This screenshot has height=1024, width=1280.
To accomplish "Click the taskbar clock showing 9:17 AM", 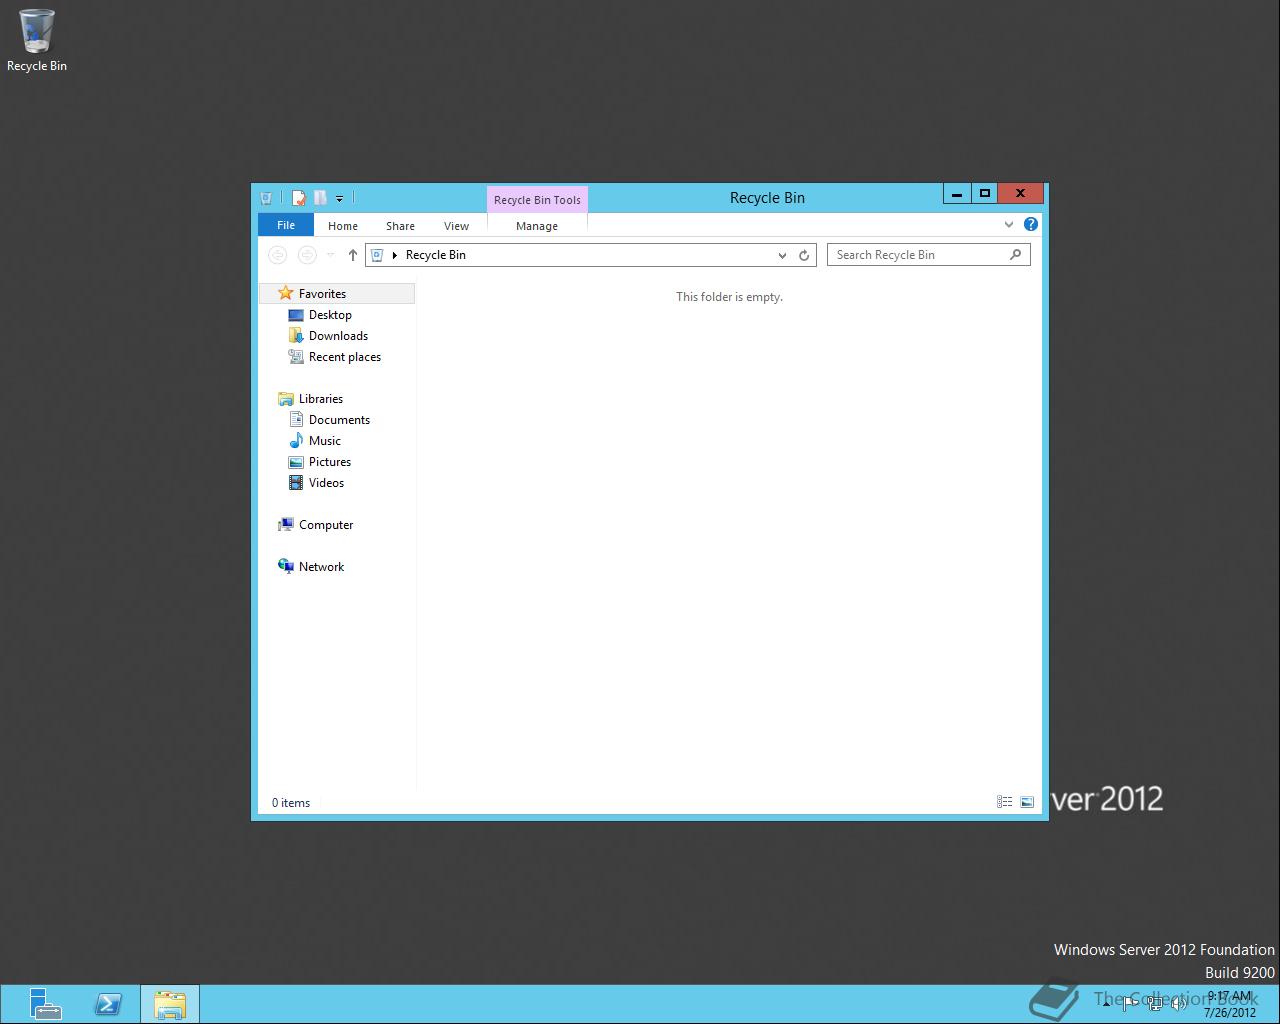I will click(1230, 1004).
